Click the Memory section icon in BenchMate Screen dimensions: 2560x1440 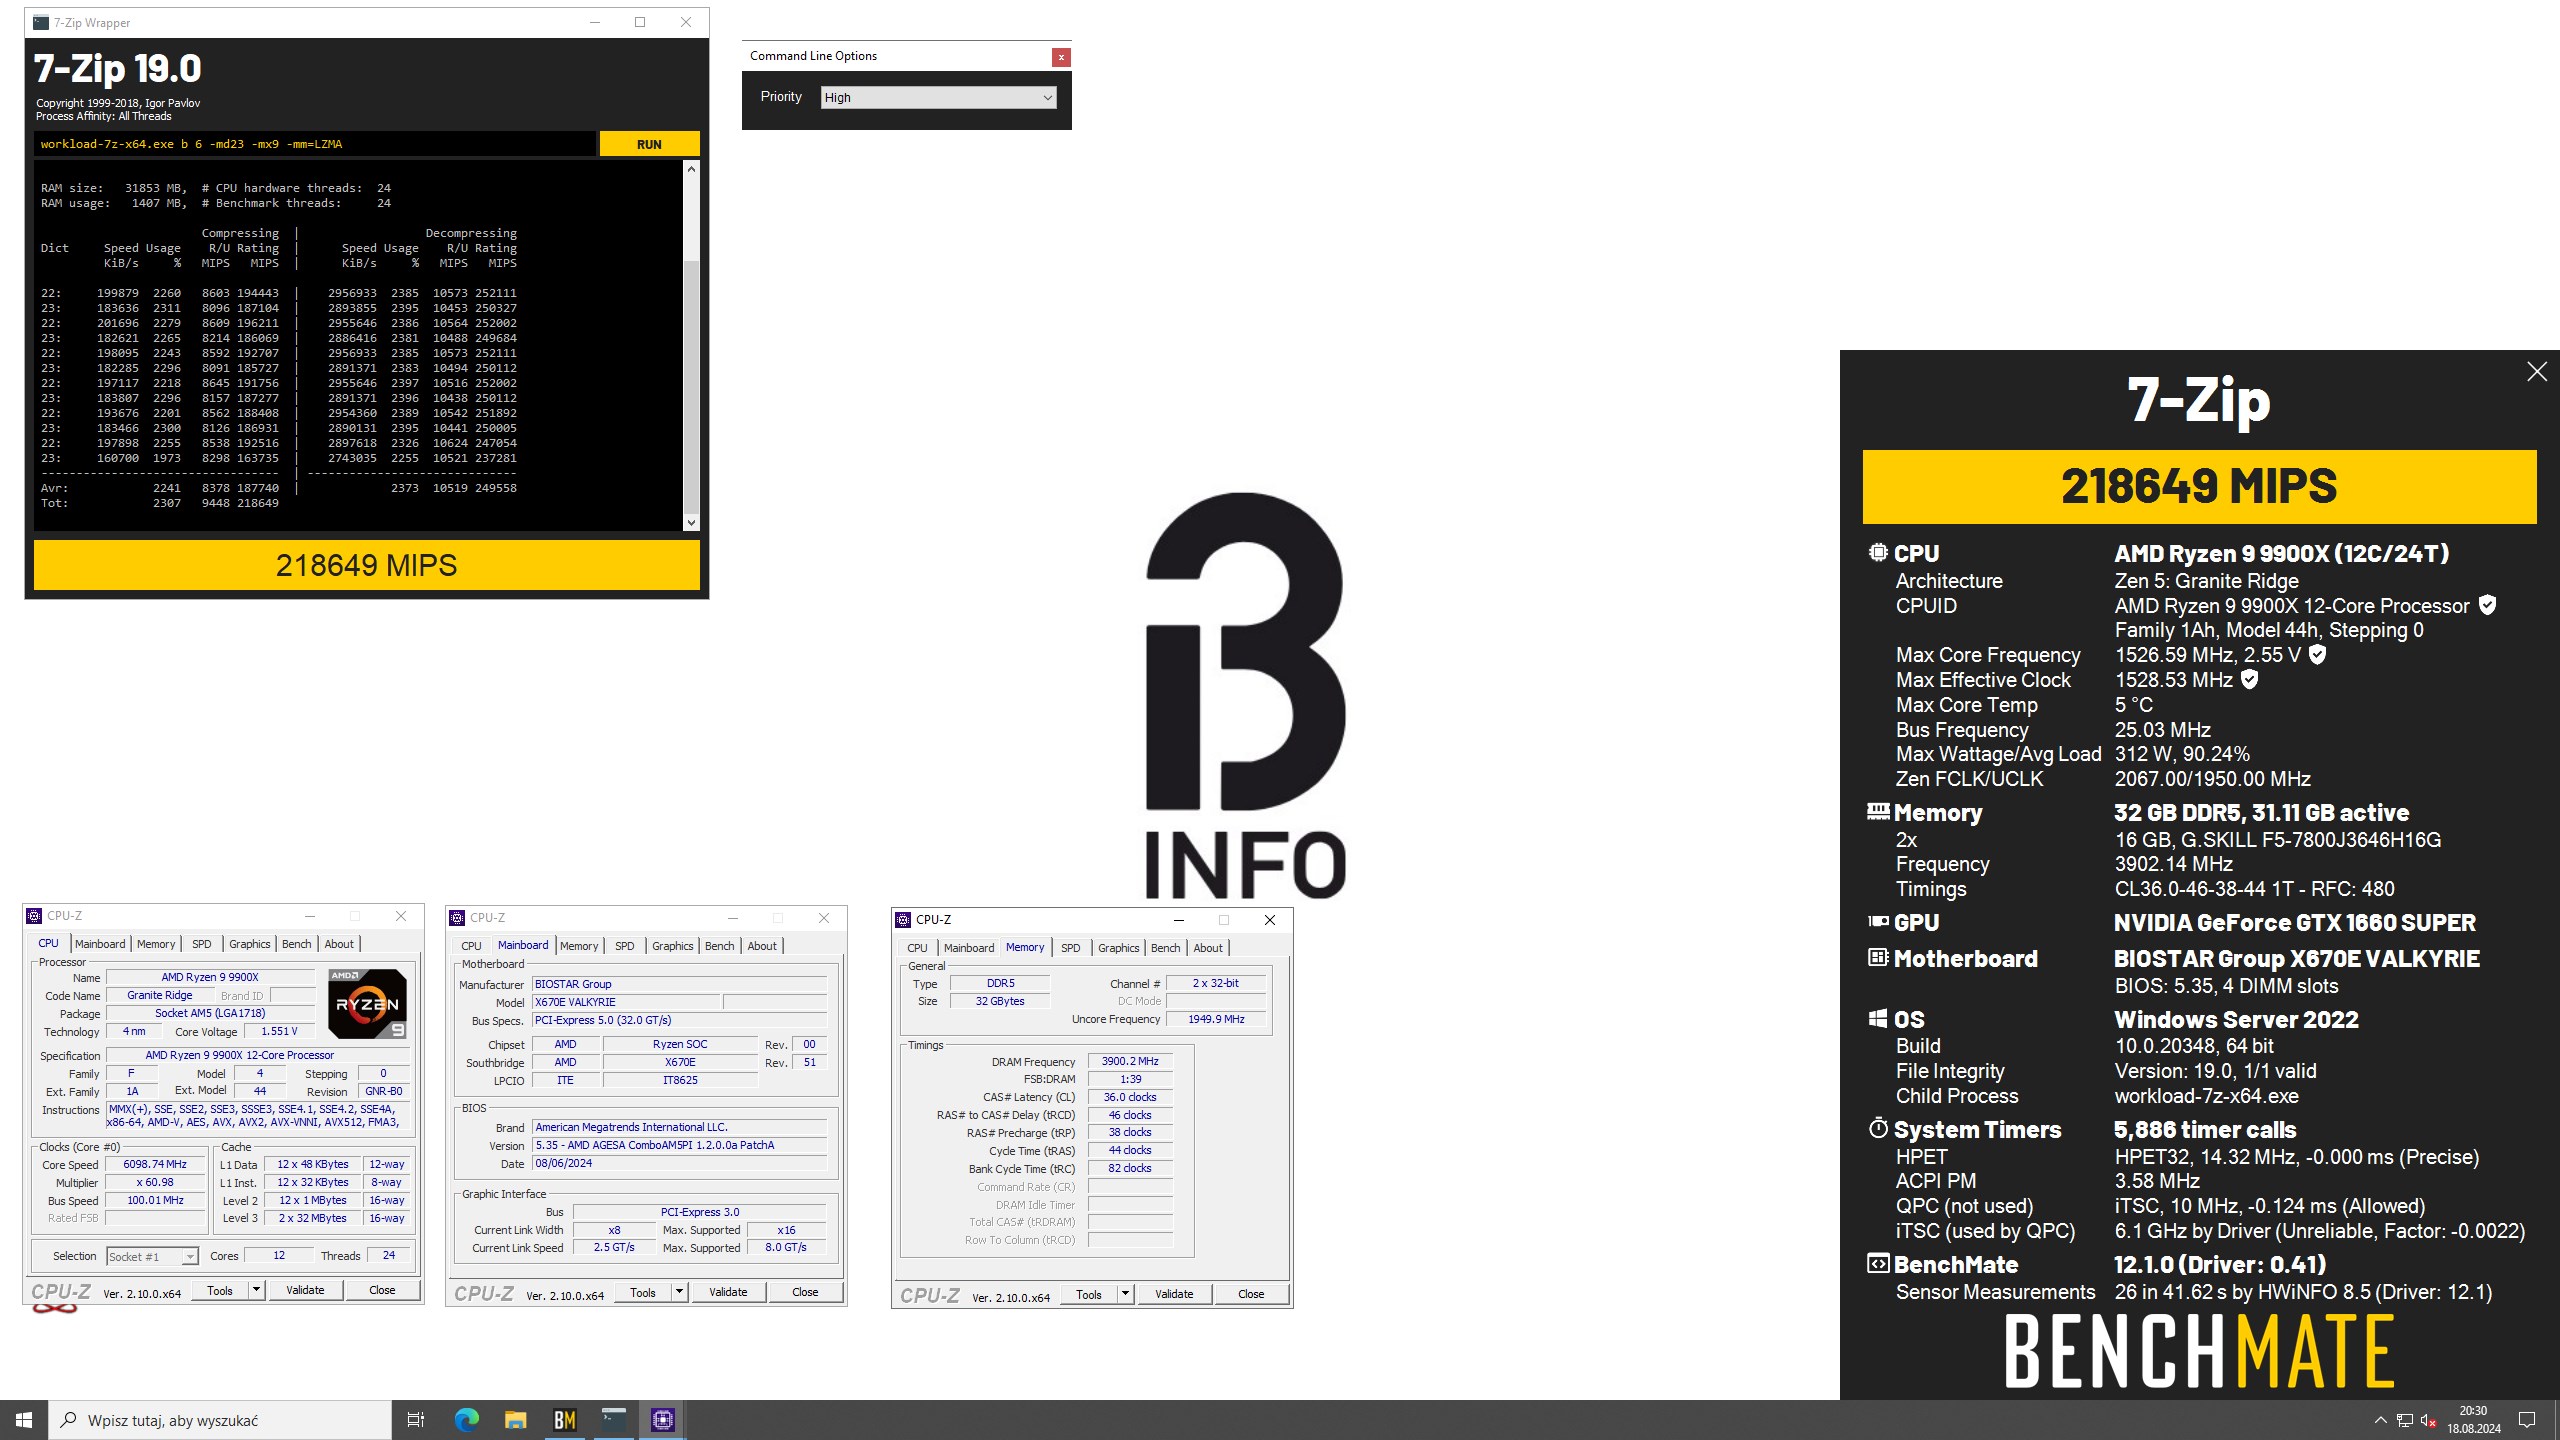coord(1878,812)
